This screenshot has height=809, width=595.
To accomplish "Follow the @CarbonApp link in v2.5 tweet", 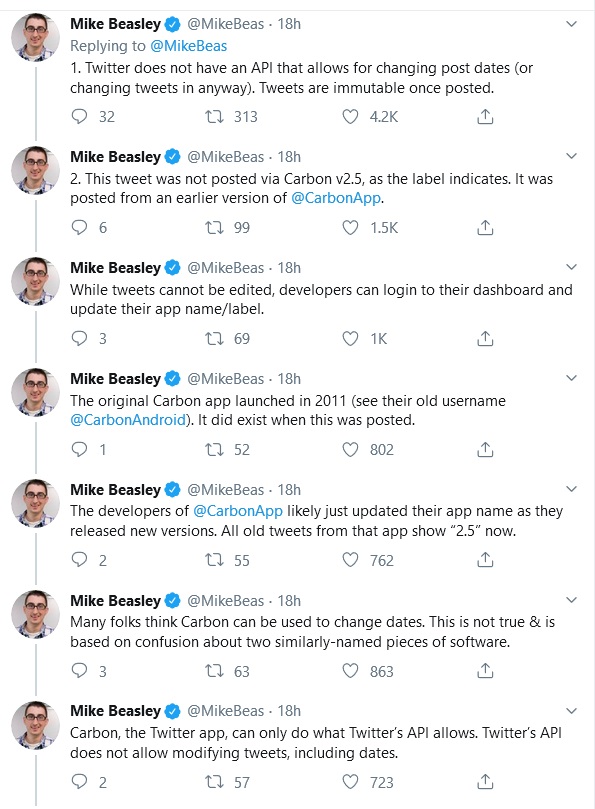I will pyautogui.click(x=336, y=198).
